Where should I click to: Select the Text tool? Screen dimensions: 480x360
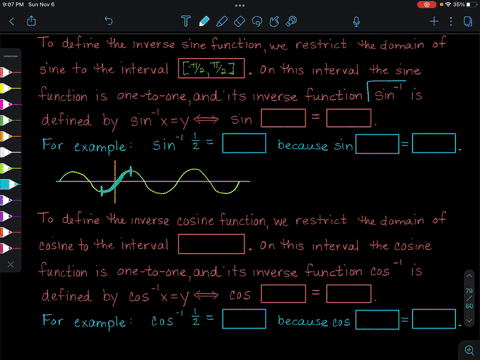(186, 21)
